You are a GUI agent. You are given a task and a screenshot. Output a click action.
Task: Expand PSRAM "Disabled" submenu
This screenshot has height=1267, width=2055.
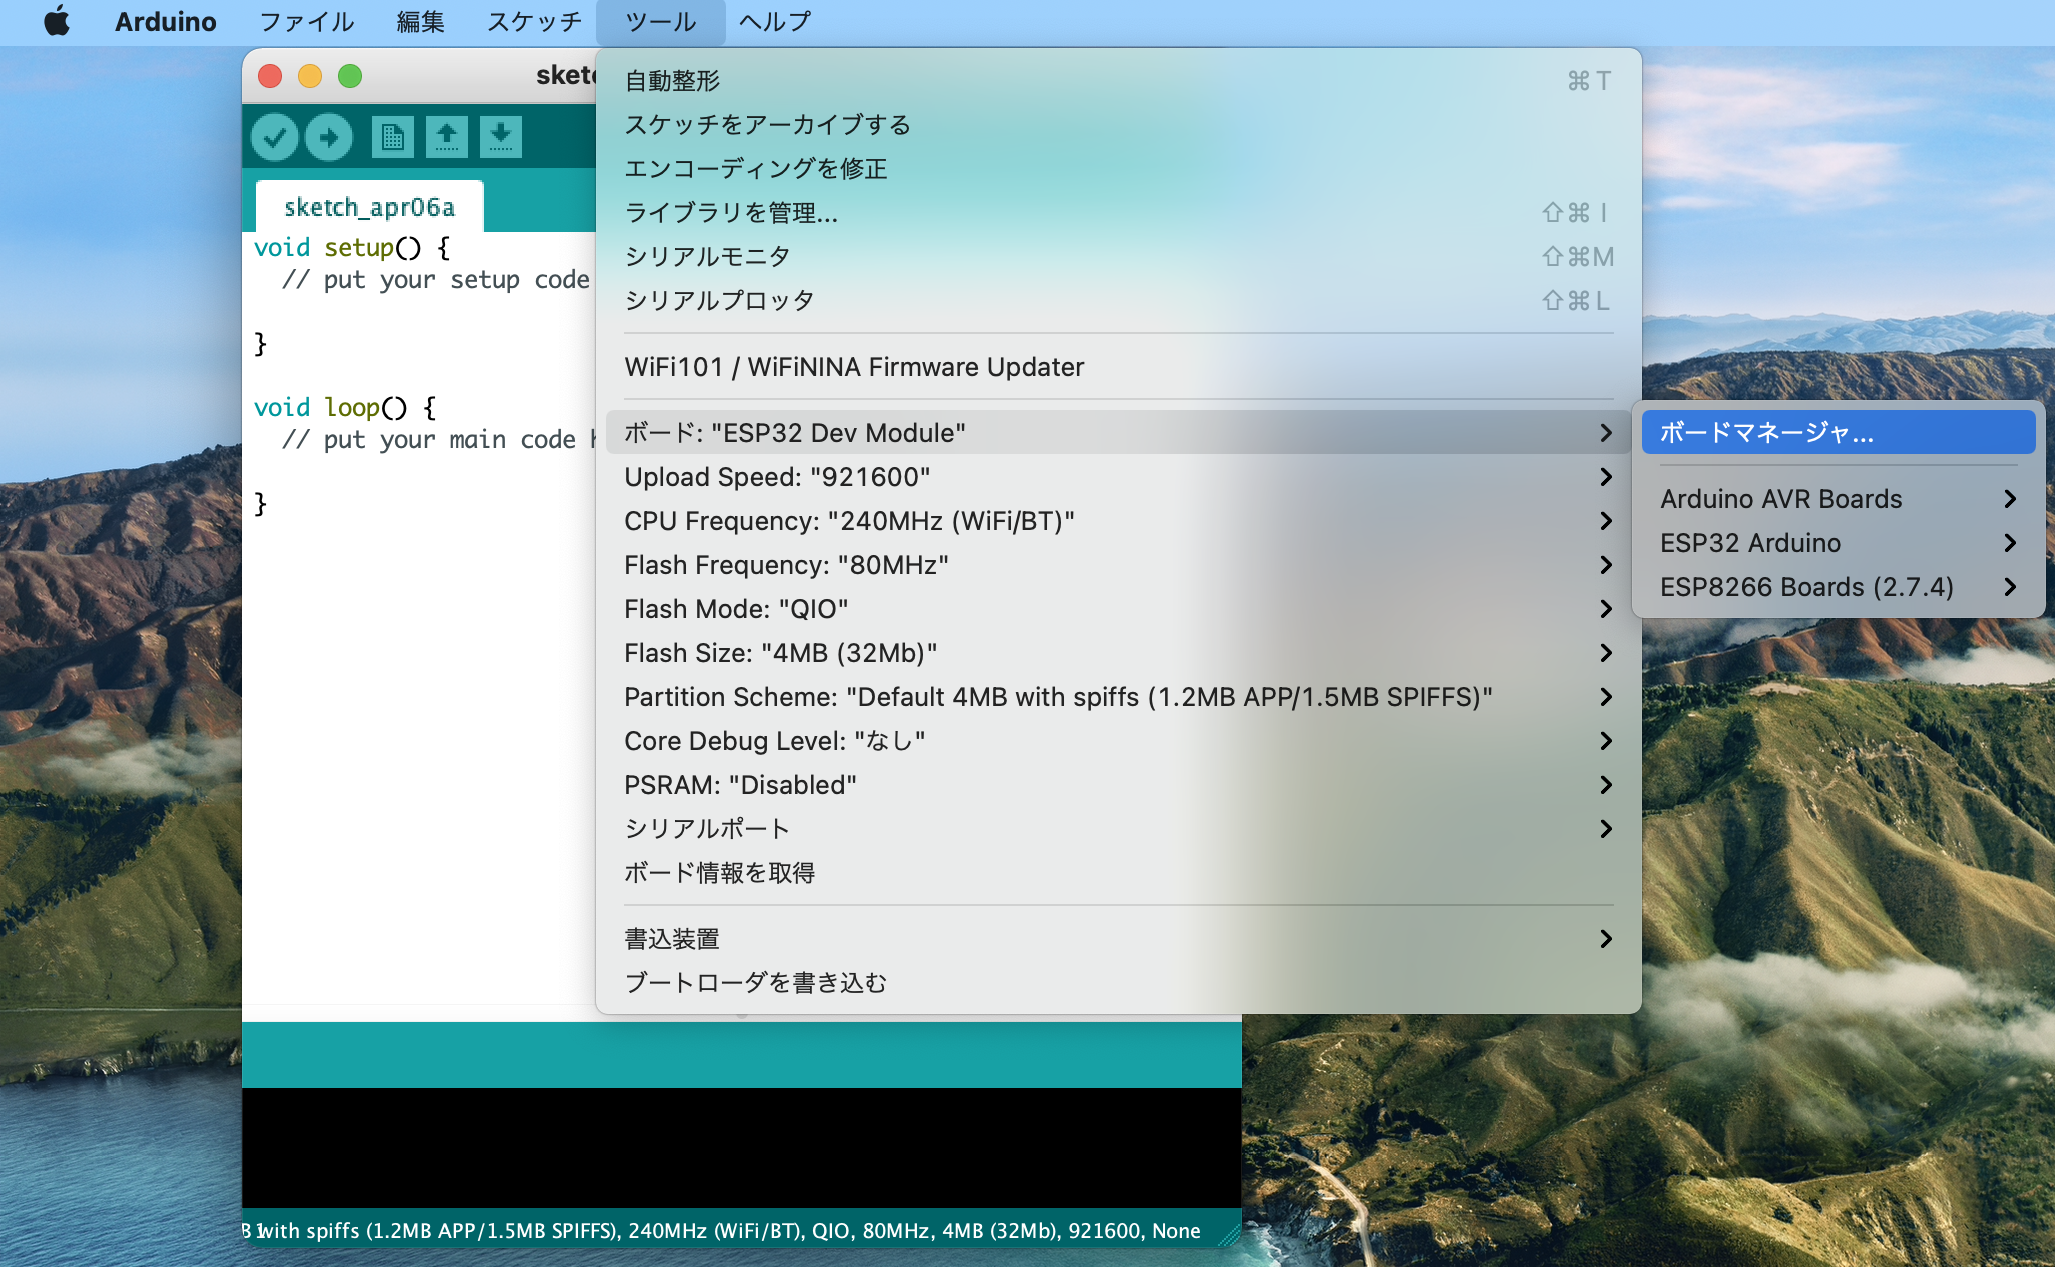(1118, 784)
